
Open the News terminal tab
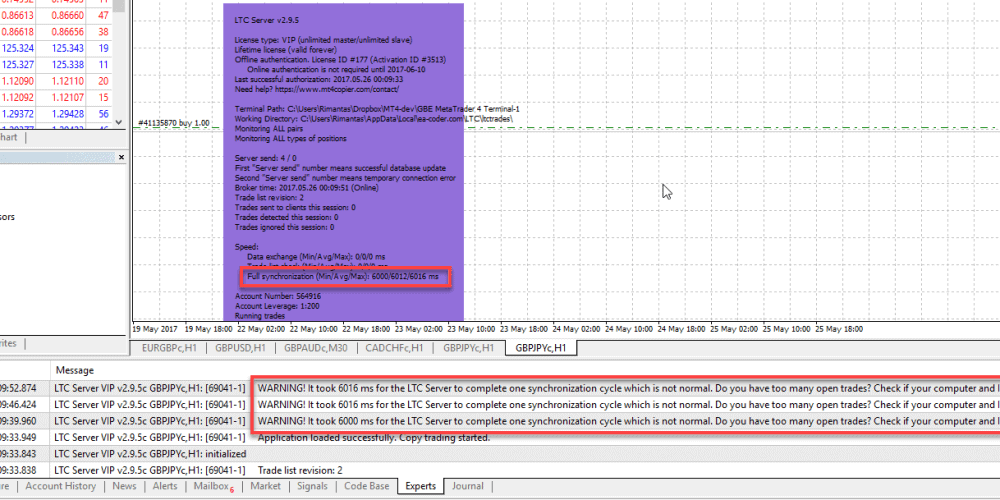tap(124, 486)
